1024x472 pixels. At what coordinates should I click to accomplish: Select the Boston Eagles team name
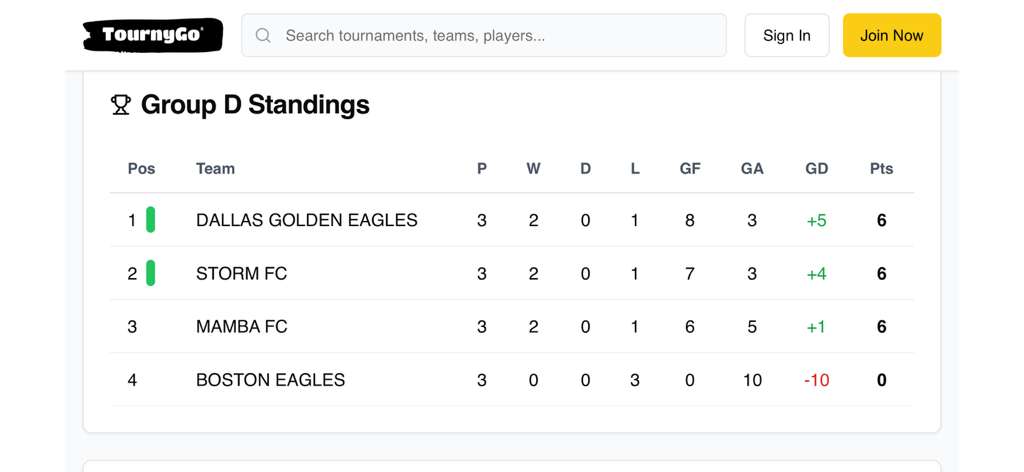tap(270, 380)
